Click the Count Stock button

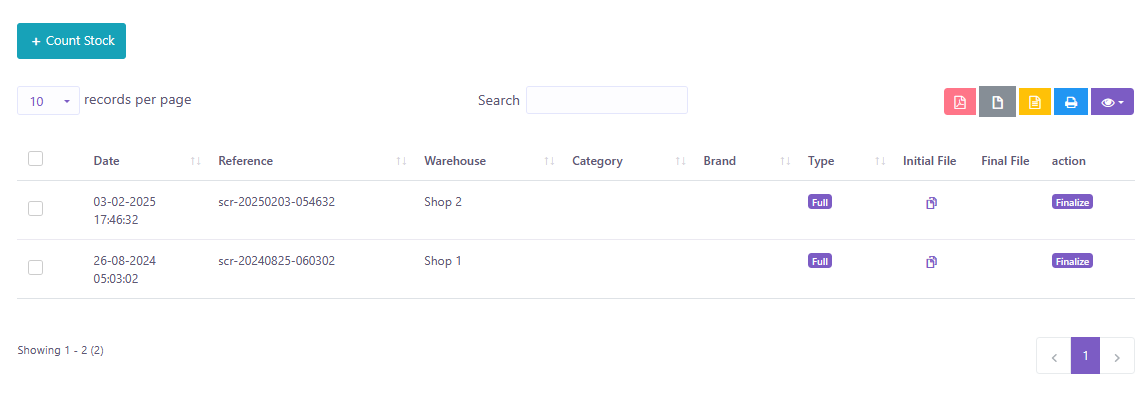pos(72,41)
